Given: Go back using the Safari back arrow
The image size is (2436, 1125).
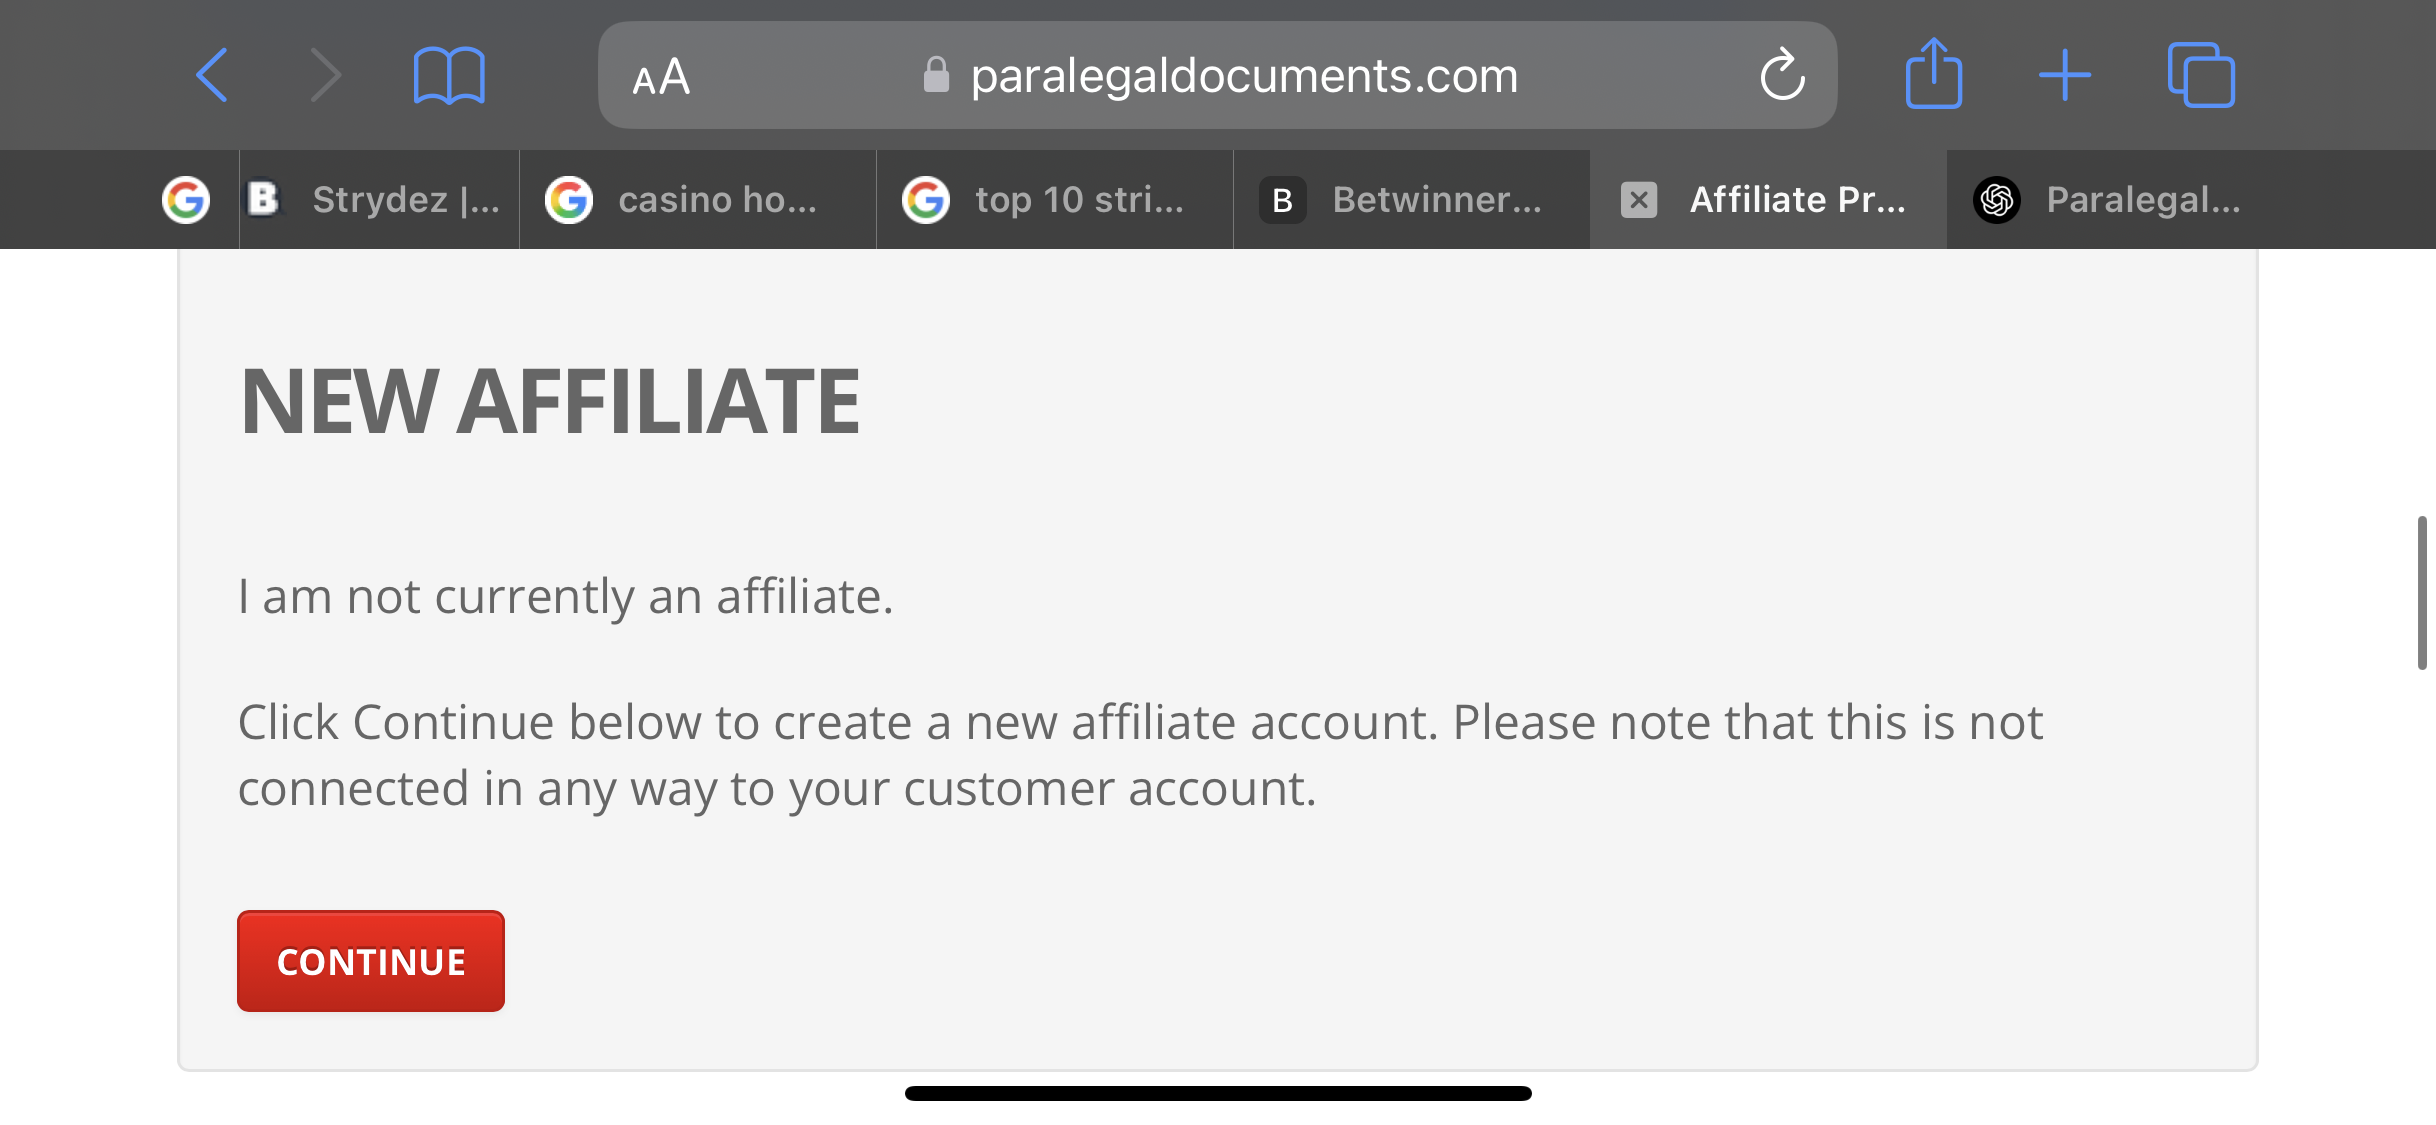Looking at the screenshot, I should point(212,75).
